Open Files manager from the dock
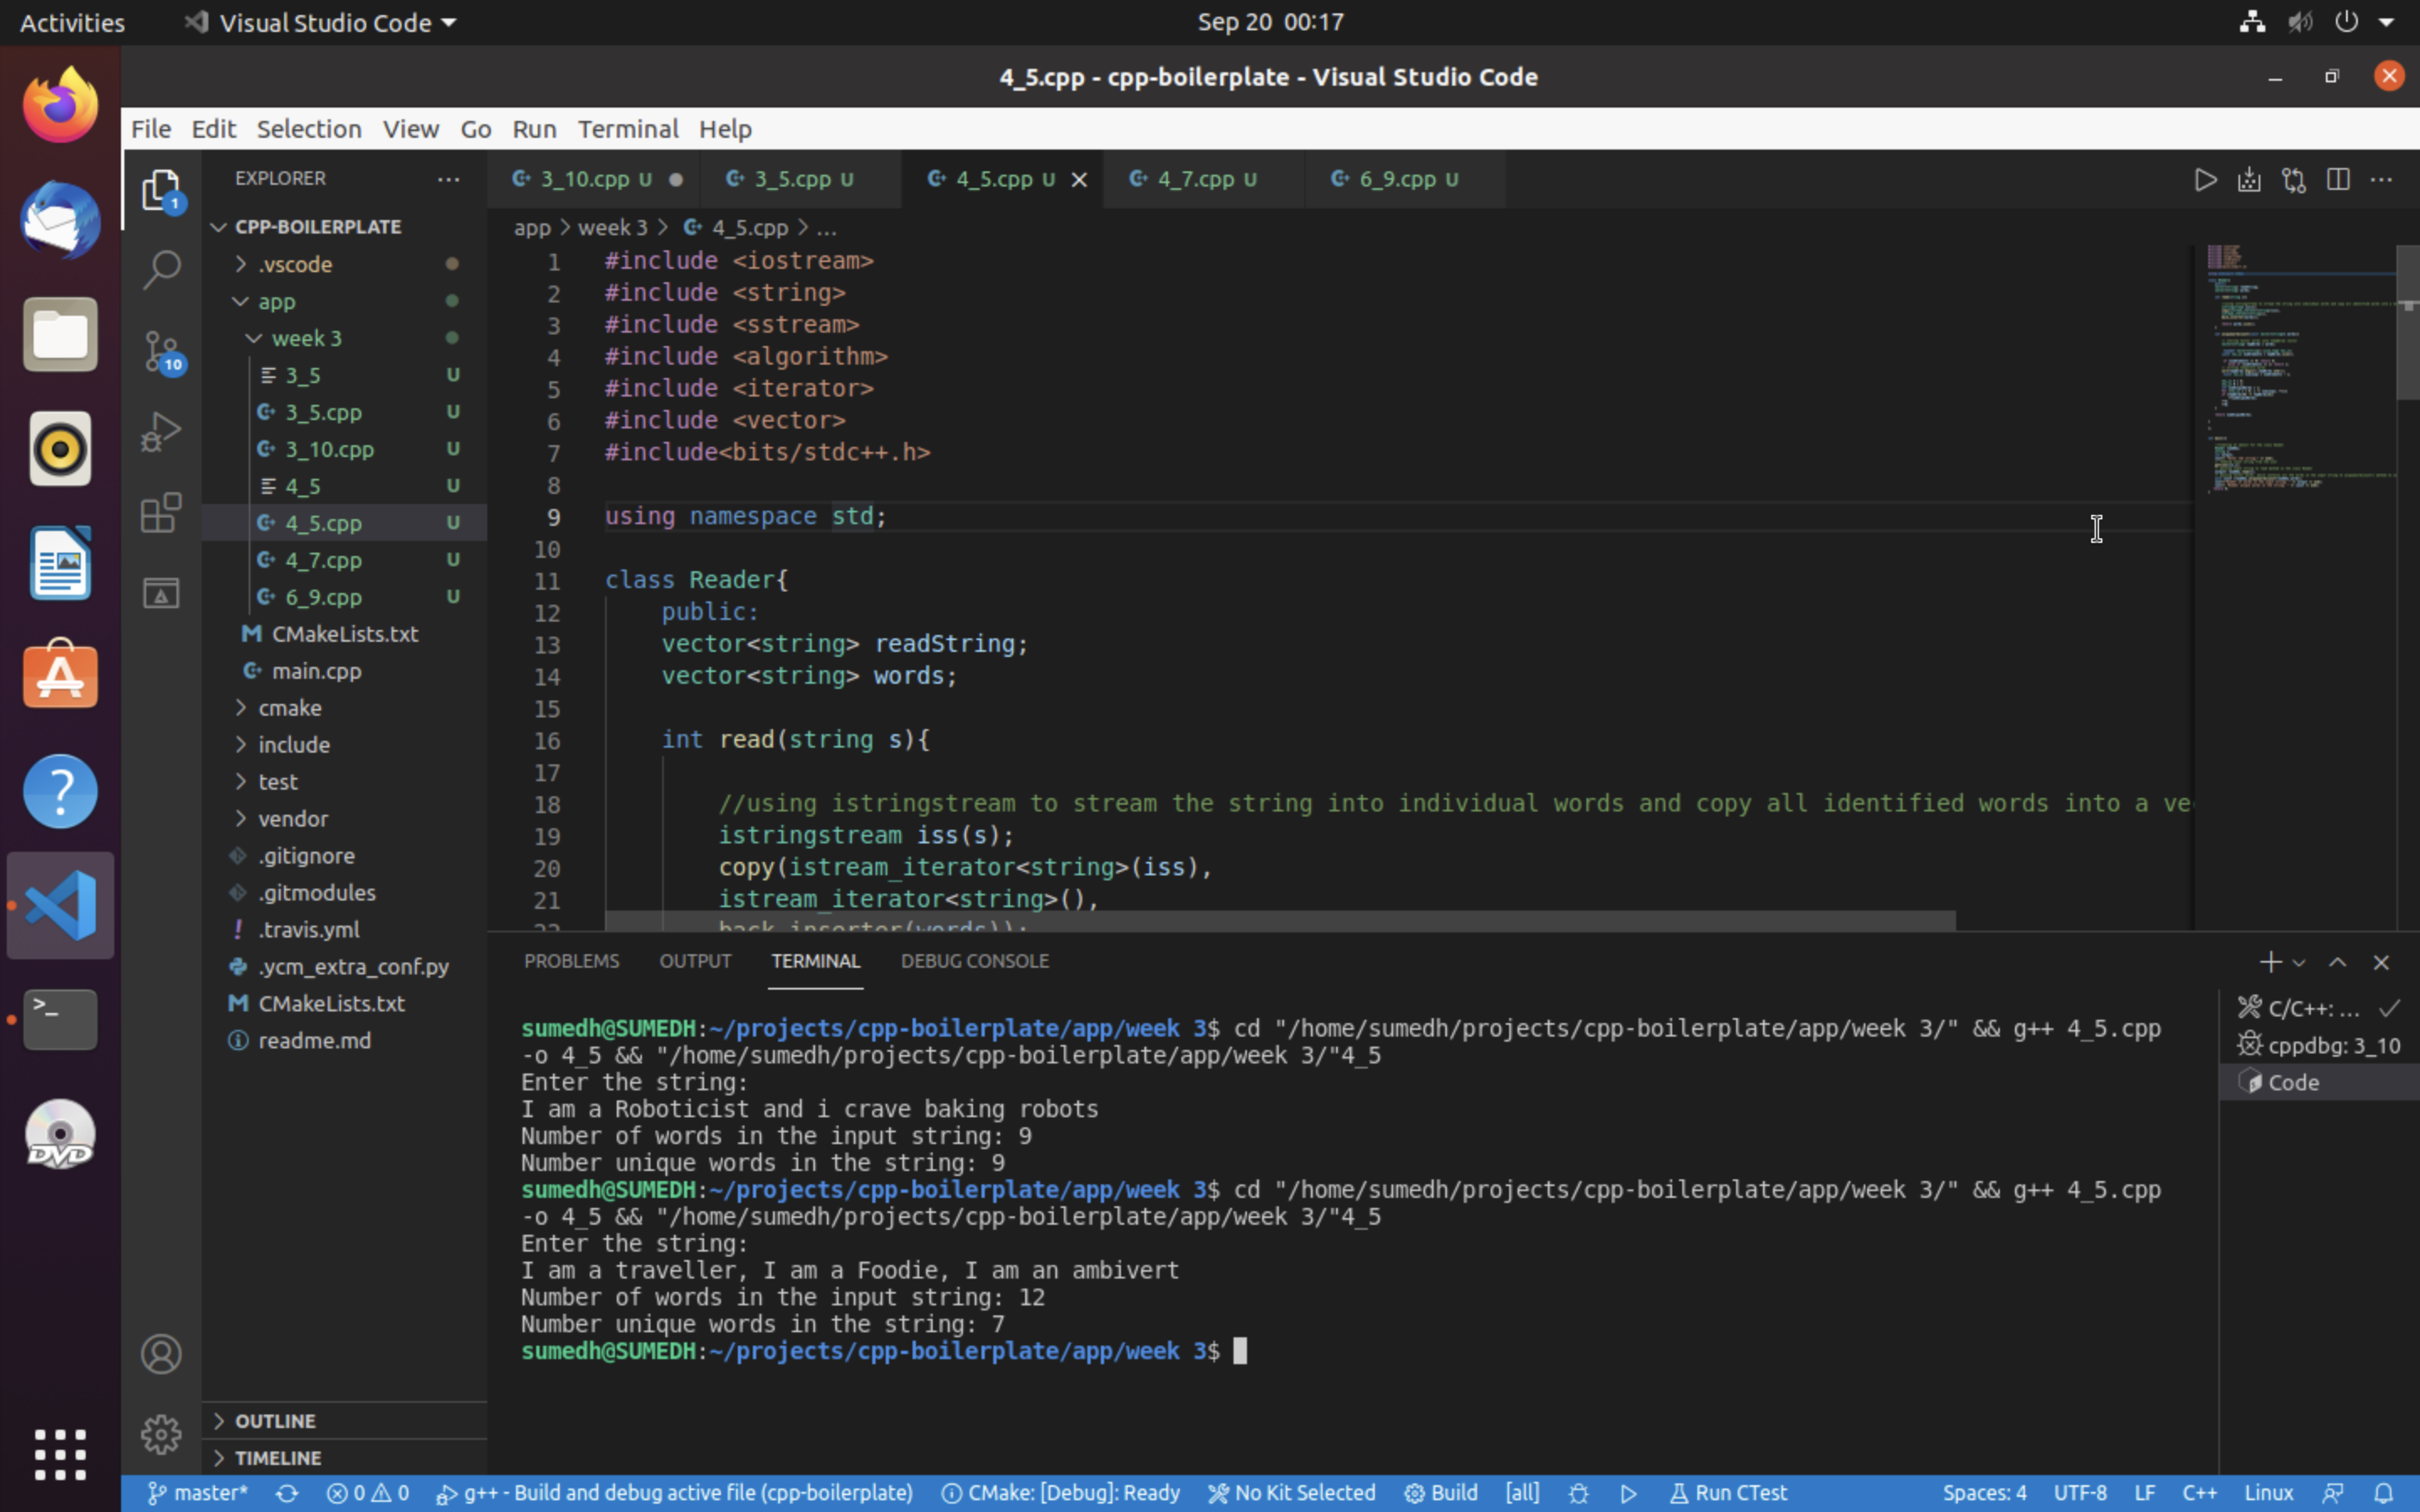Image resolution: width=2420 pixels, height=1512 pixels. tap(60, 335)
